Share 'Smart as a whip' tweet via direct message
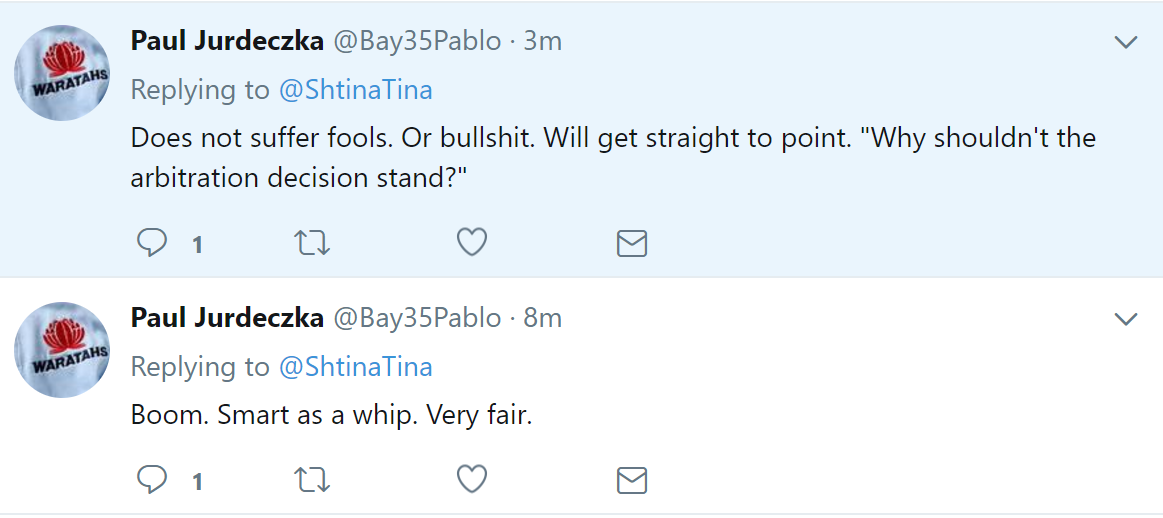The width and height of the screenshot is (1163, 518). [632, 481]
